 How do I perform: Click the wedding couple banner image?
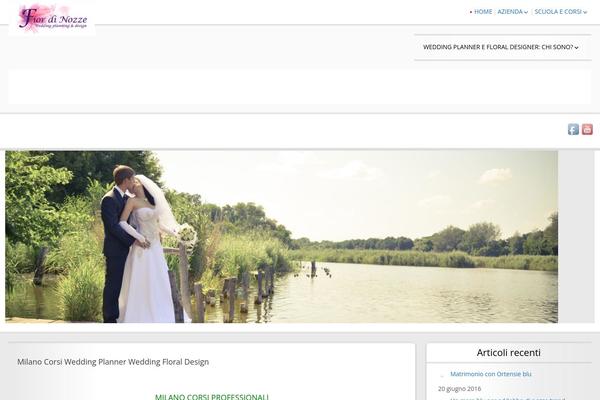281,237
